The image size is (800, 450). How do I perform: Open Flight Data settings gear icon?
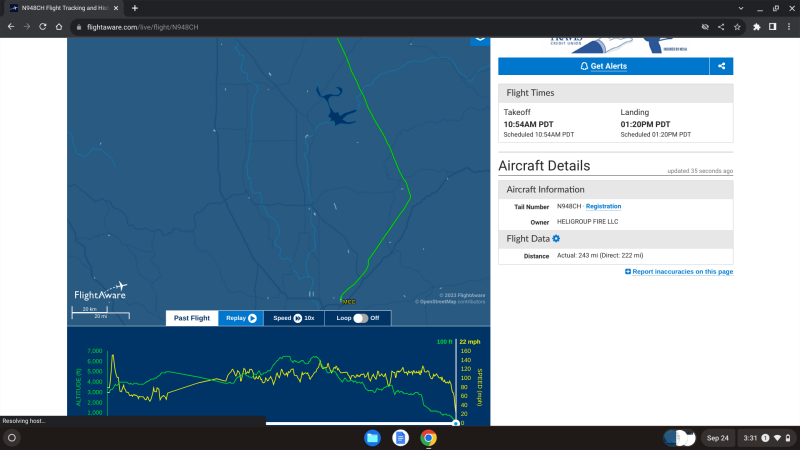[x=556, y=238]
